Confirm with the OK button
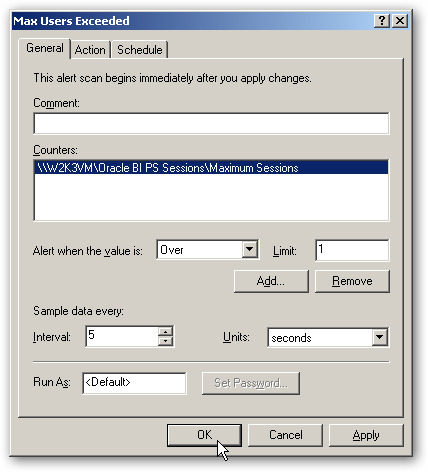428x472 pixels. click(204, 435)
